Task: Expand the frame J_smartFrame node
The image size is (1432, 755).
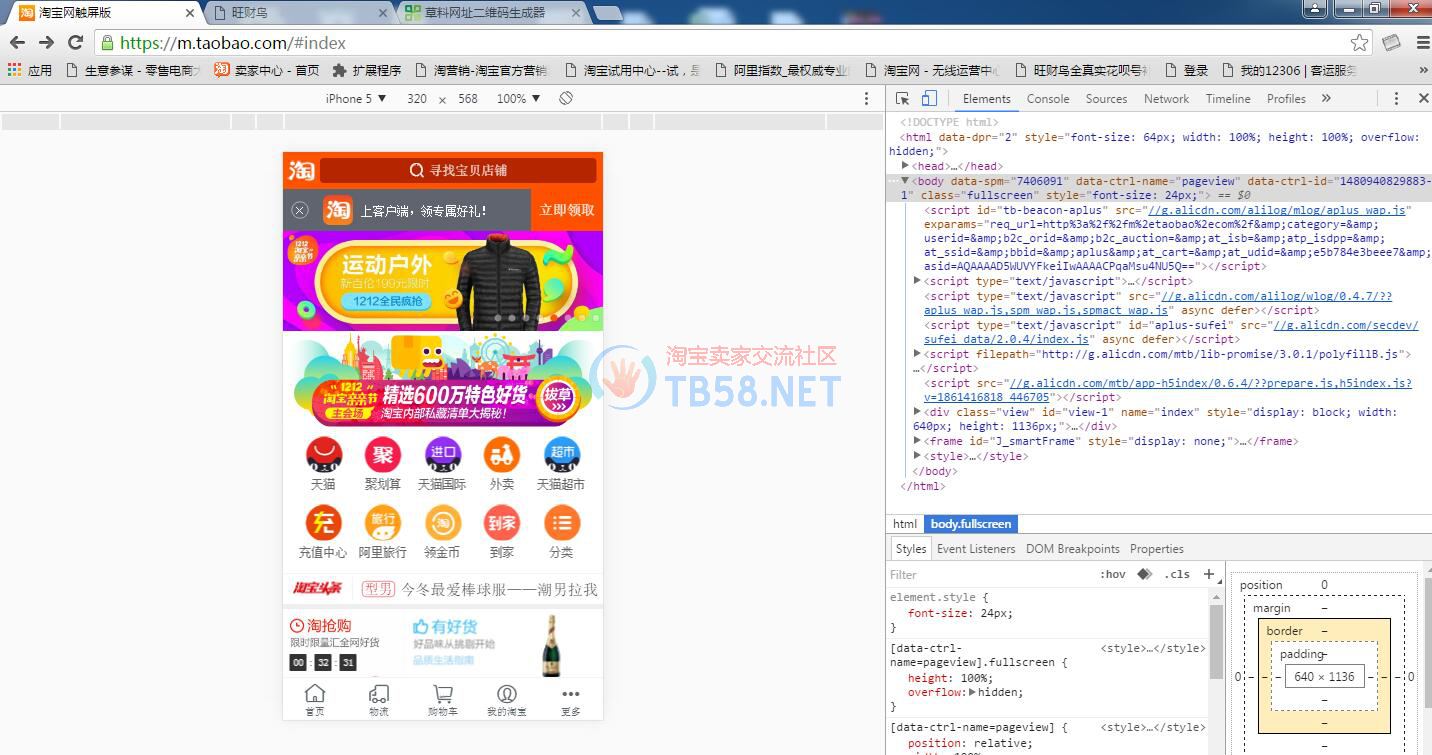Action: coord(918,441)
